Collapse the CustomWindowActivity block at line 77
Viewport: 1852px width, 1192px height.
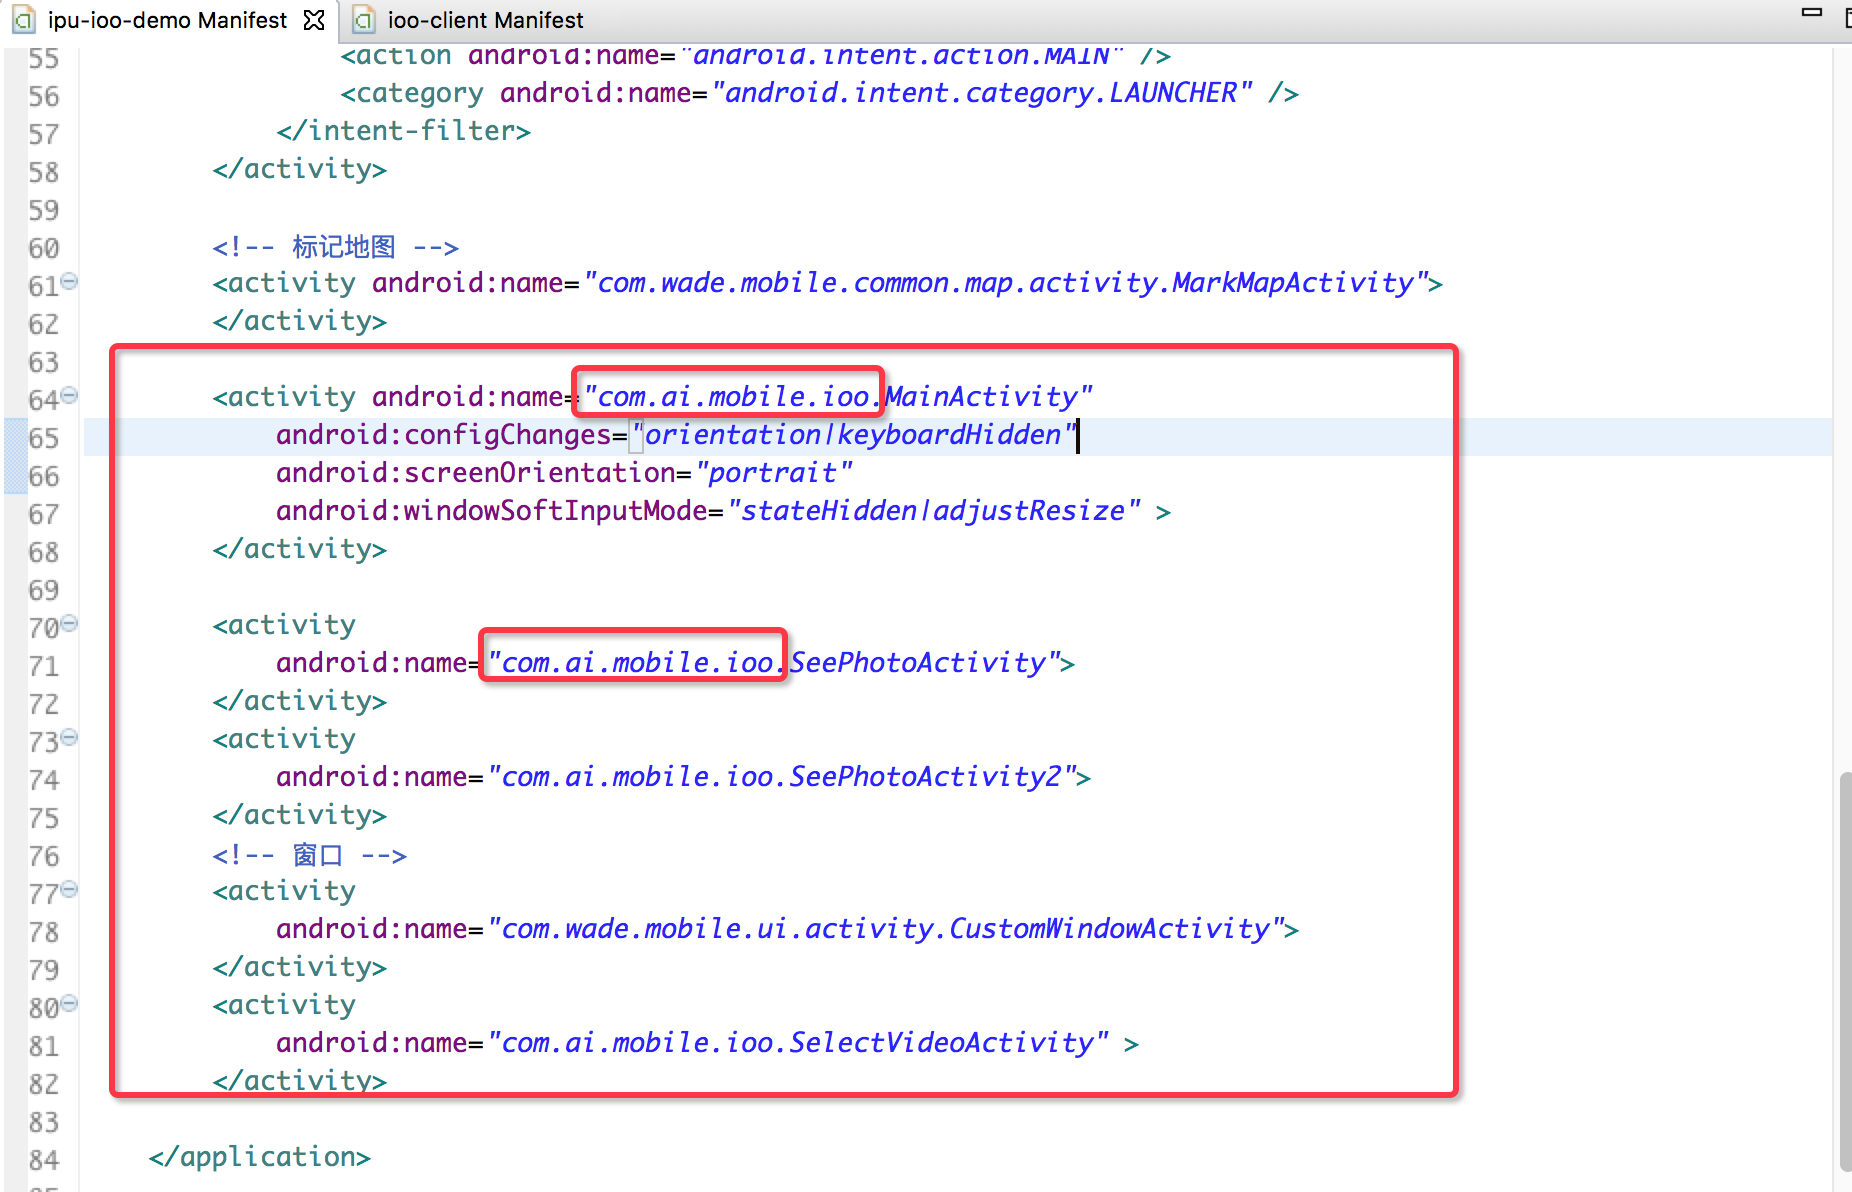coord(70,890)
